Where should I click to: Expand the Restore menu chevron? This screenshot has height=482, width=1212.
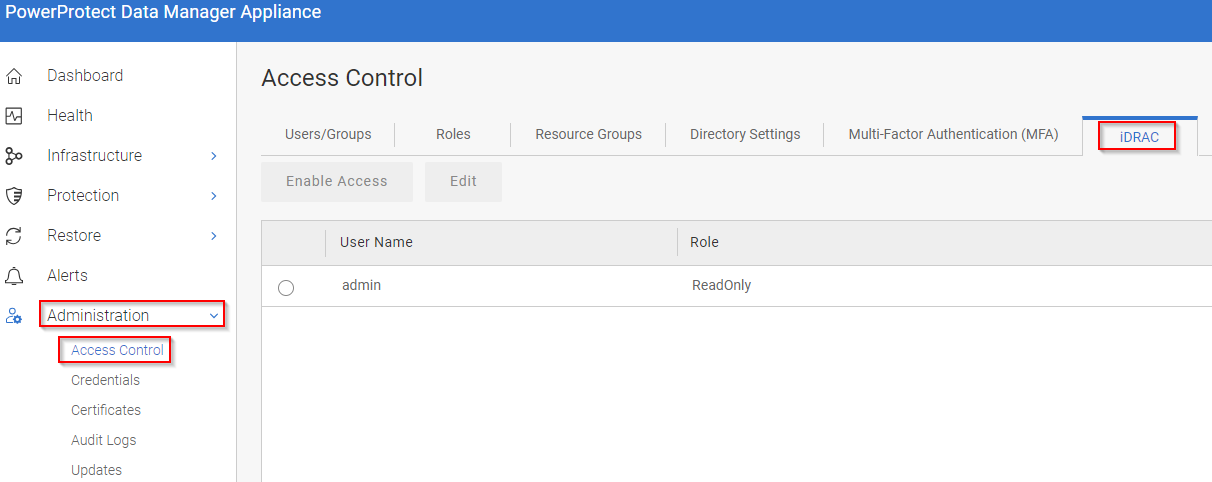[x=214, y=236]
